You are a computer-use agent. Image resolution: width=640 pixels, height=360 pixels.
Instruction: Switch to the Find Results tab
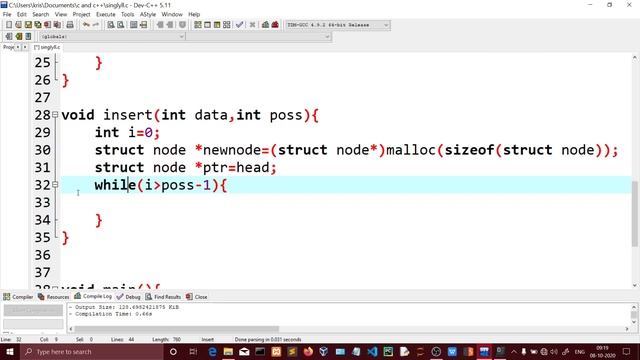tap(163, 297)
